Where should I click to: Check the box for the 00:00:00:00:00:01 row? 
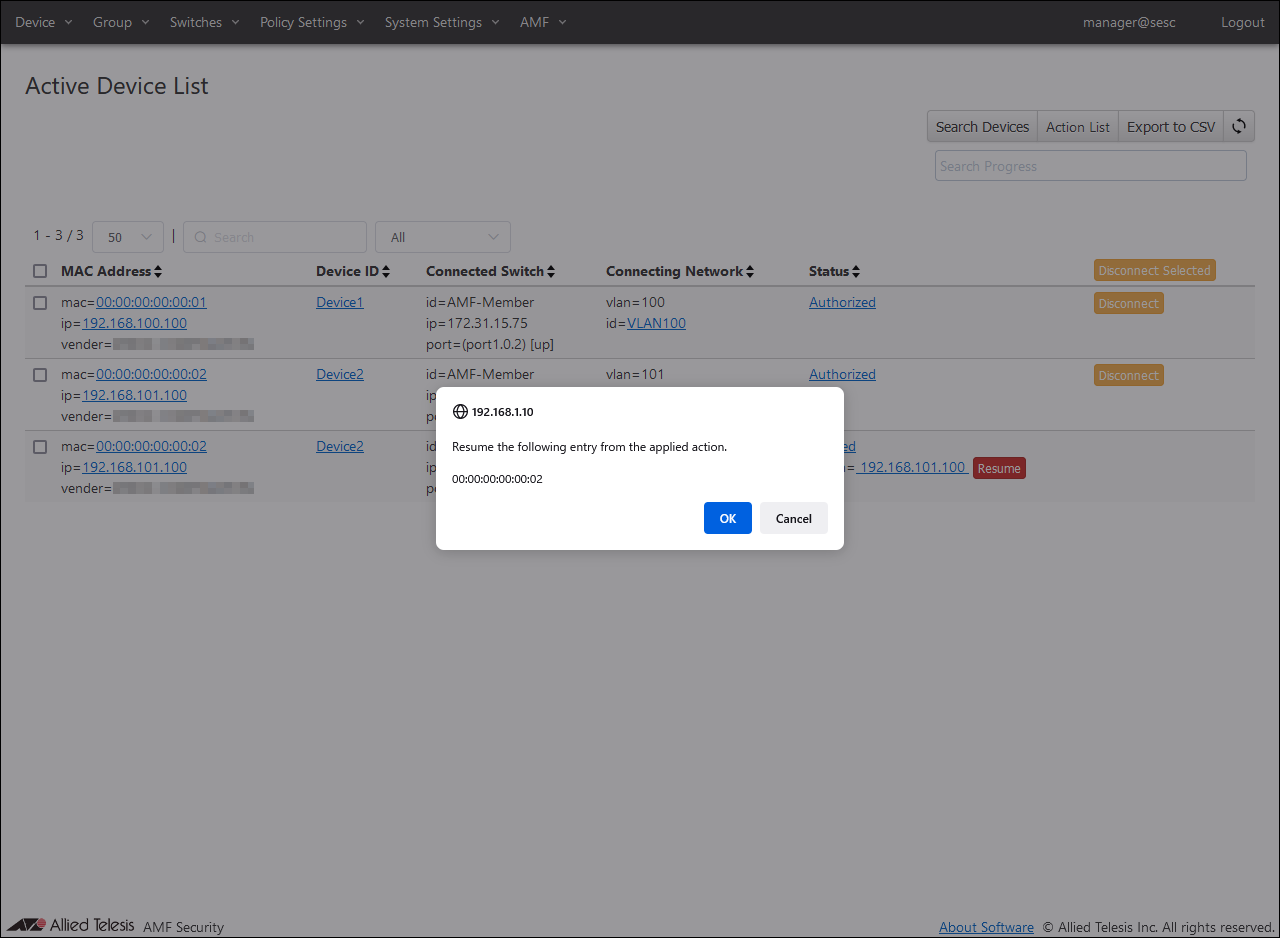pyautogui.click(x=40, y=303)
